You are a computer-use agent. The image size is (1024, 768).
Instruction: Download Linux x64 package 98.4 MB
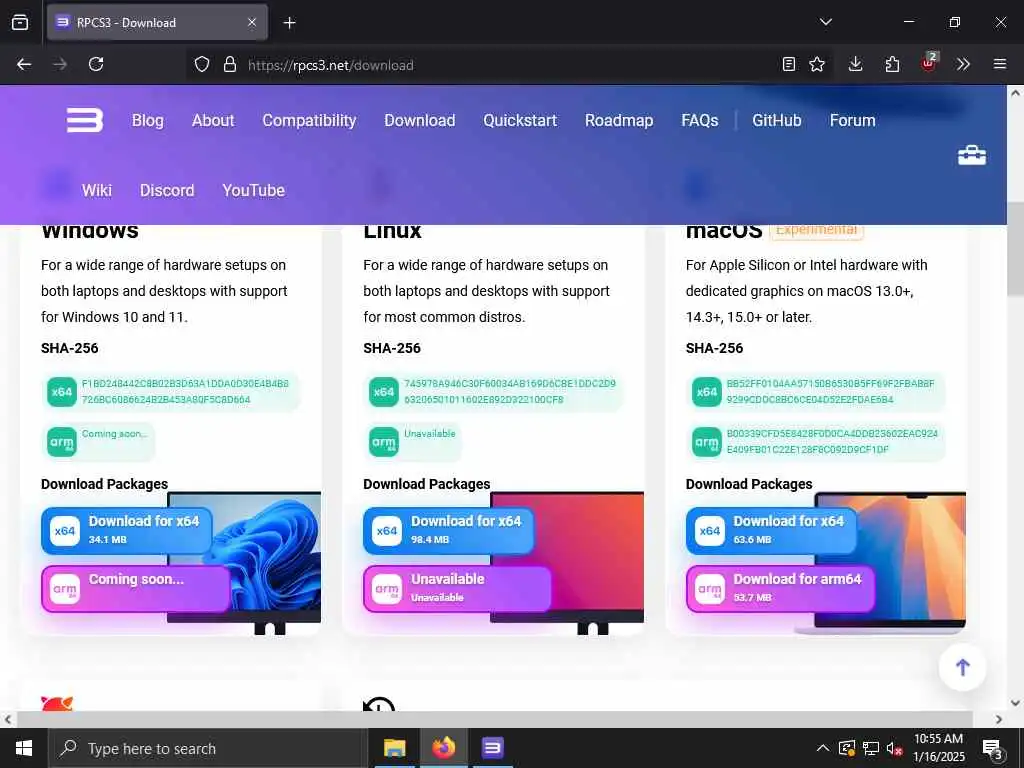click(x=449, y=531)
